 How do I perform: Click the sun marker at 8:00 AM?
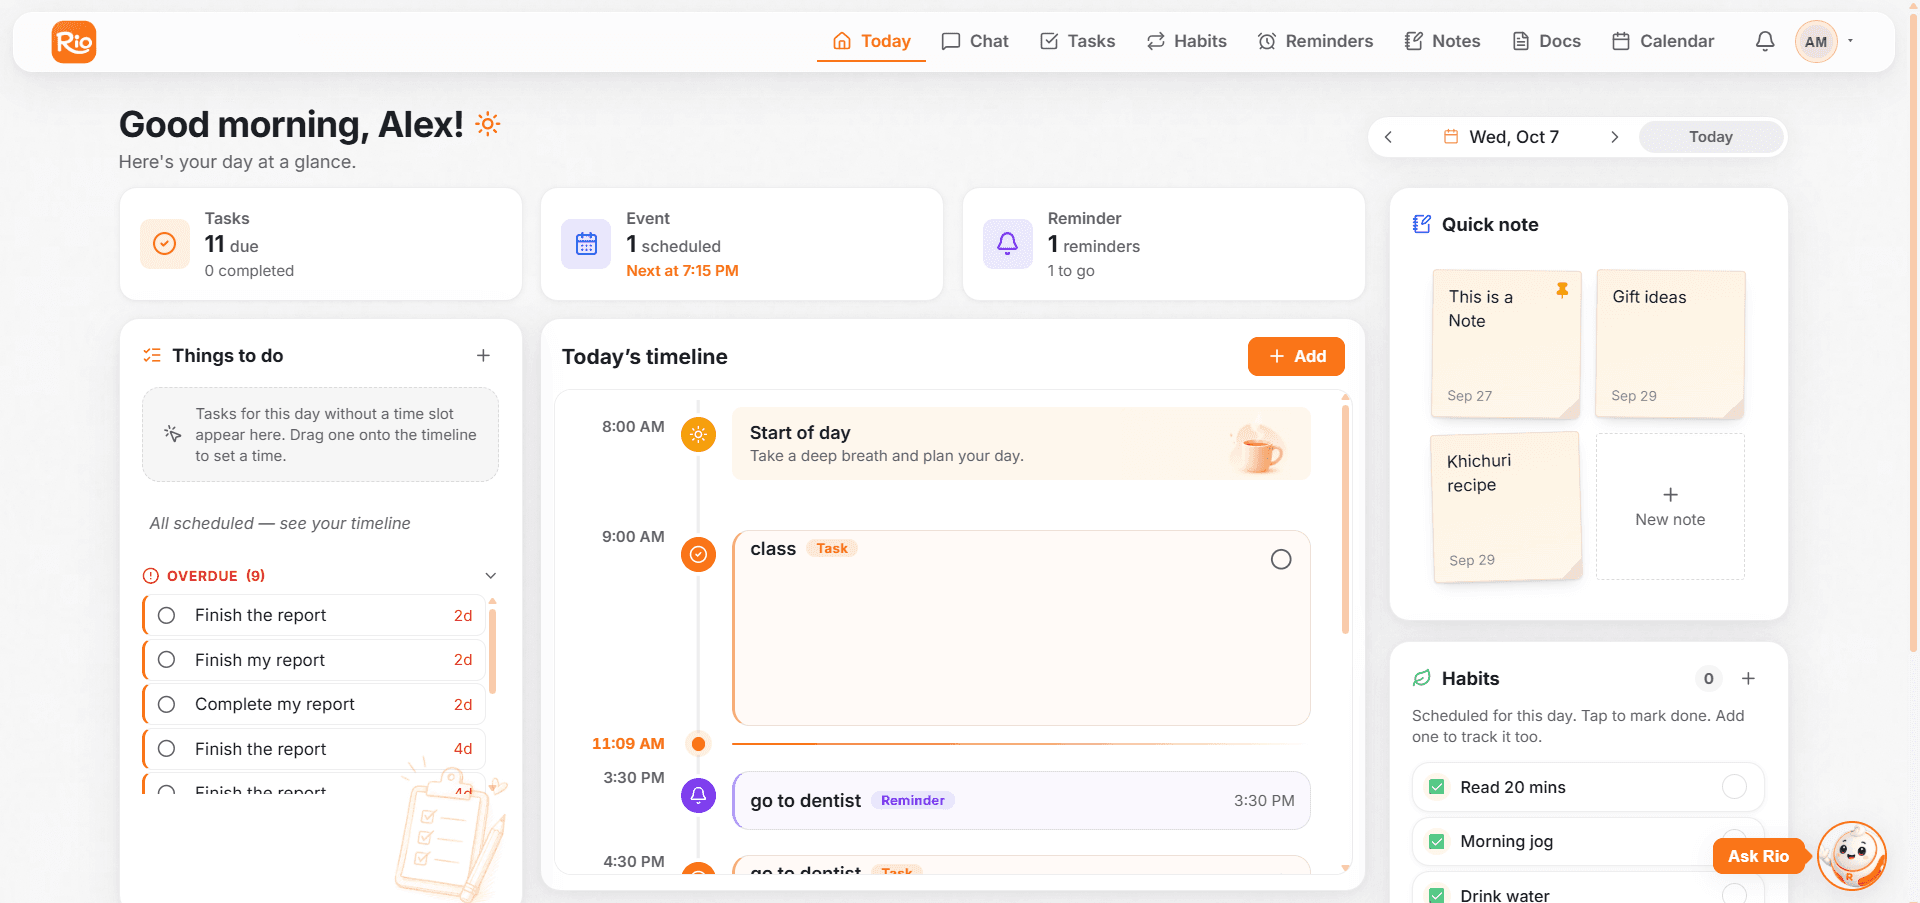click(698, 434)
